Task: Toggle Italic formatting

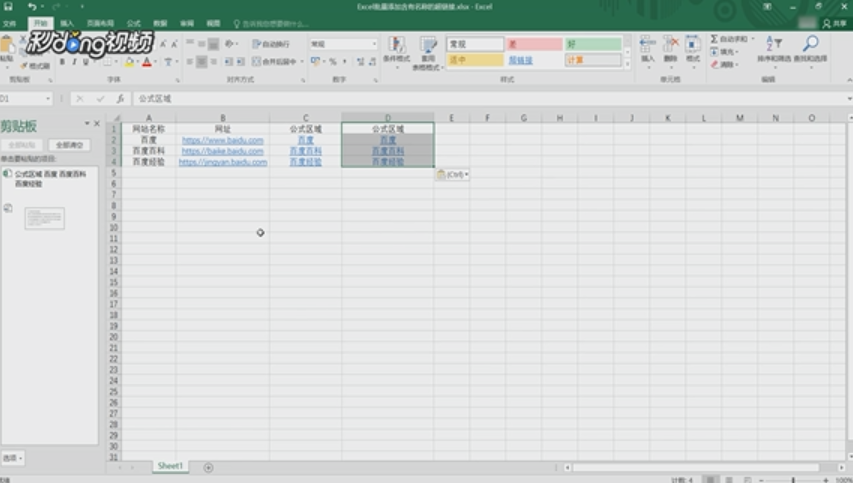Action: tap(74, 62)
